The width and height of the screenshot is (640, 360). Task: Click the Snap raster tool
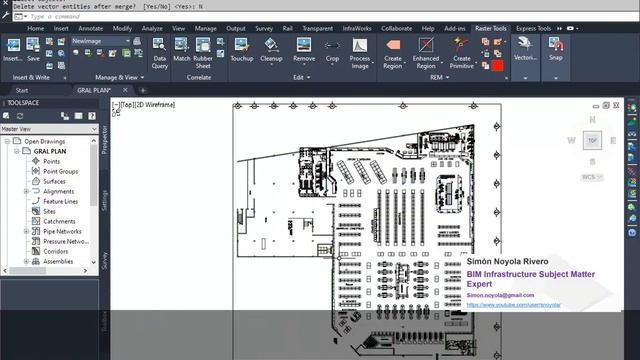point(556,49)
